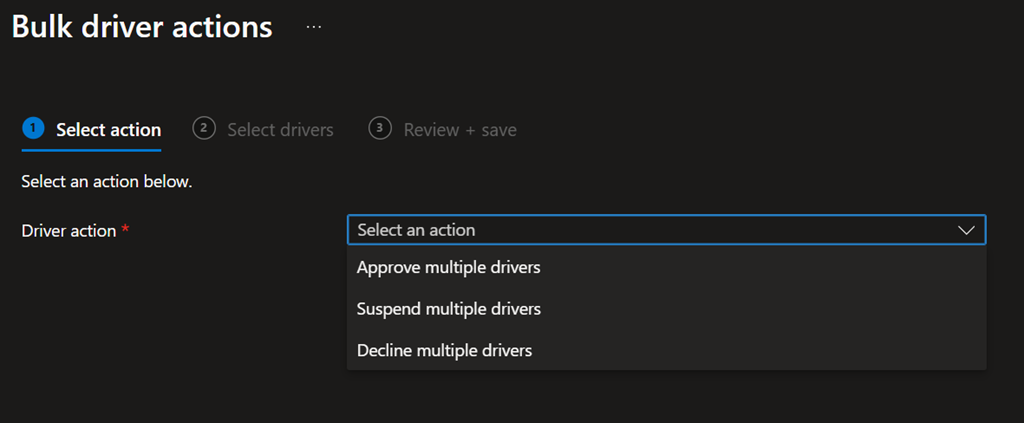Click the step 2 number circle
The width and height of the screenshot is (1024, 423).
(204, 128)
